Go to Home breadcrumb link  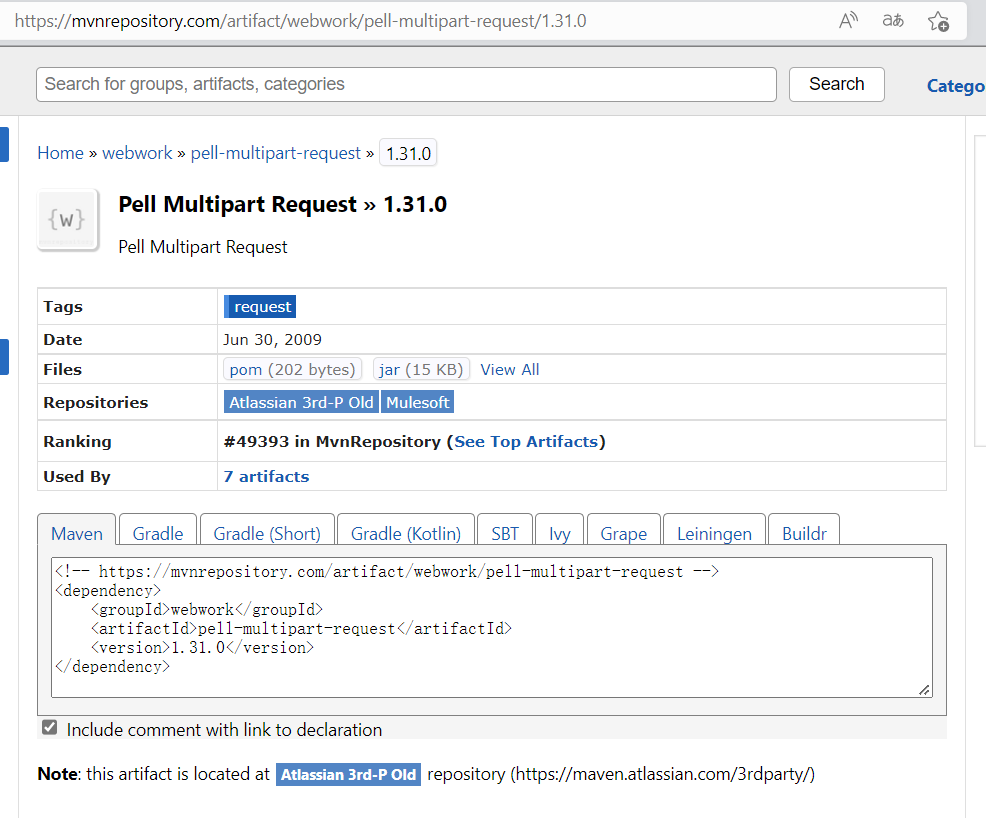pos(60,153)
